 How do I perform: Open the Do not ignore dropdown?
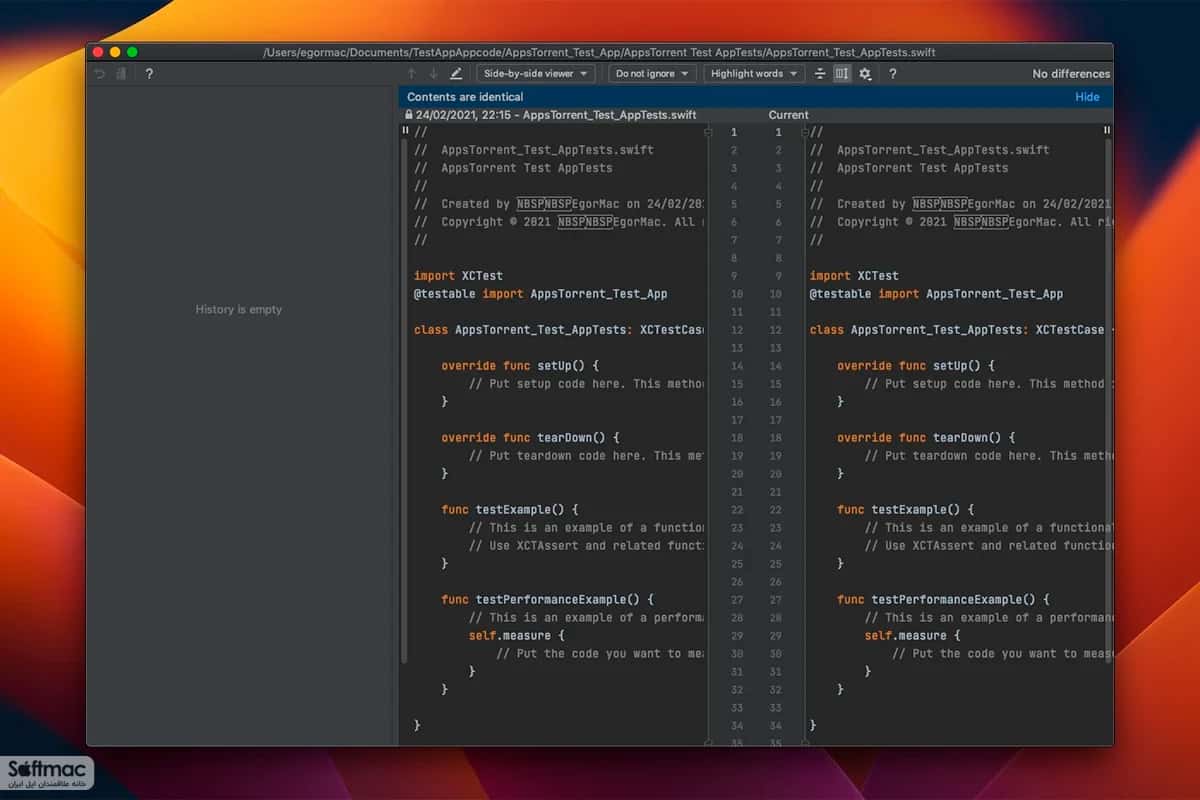(x=652, y=74)
